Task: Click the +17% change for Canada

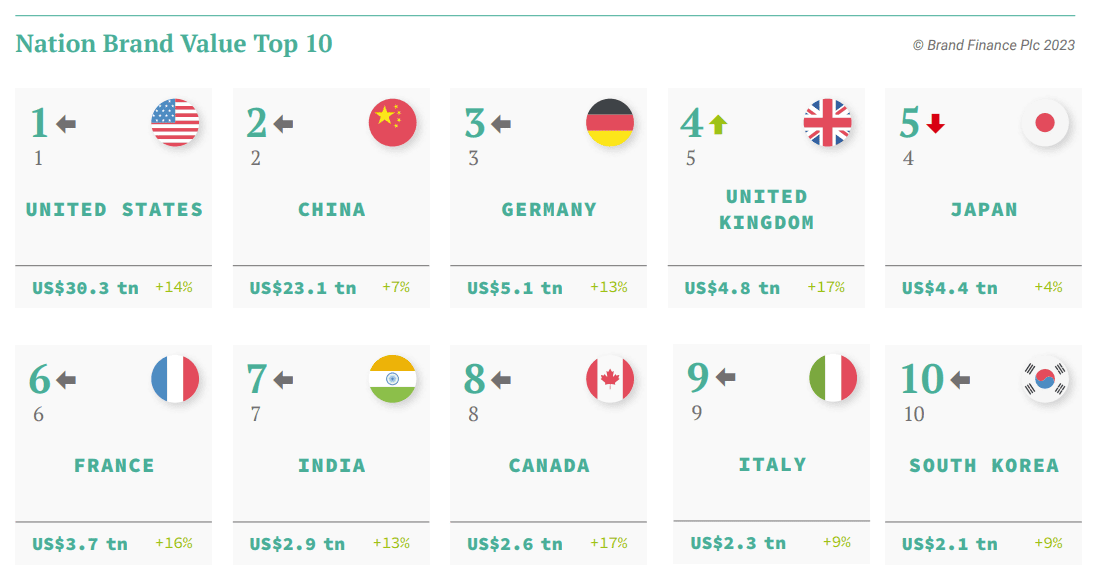Action: 609,543
